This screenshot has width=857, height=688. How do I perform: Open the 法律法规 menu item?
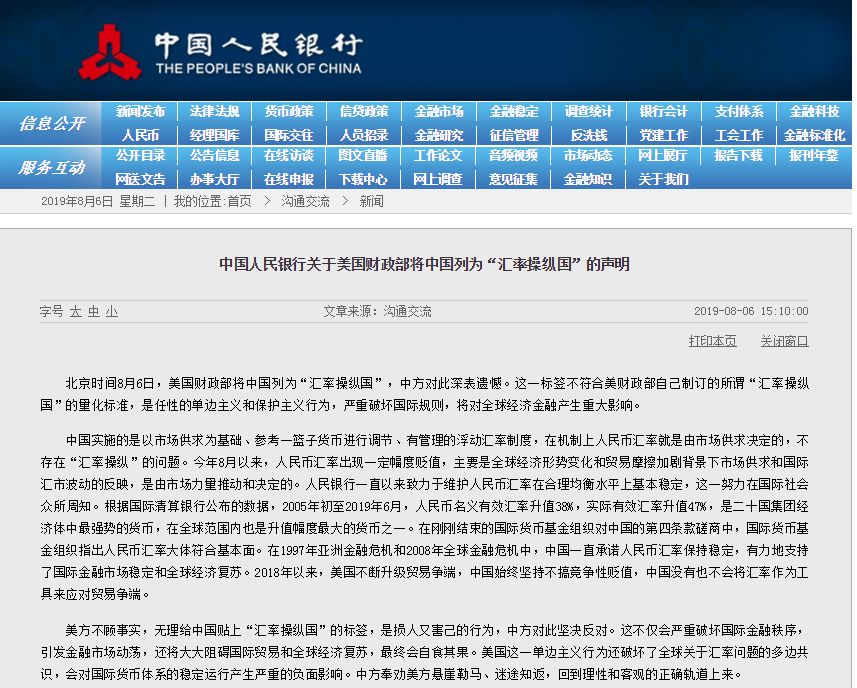pyautogui.click(x=214, y=111)
